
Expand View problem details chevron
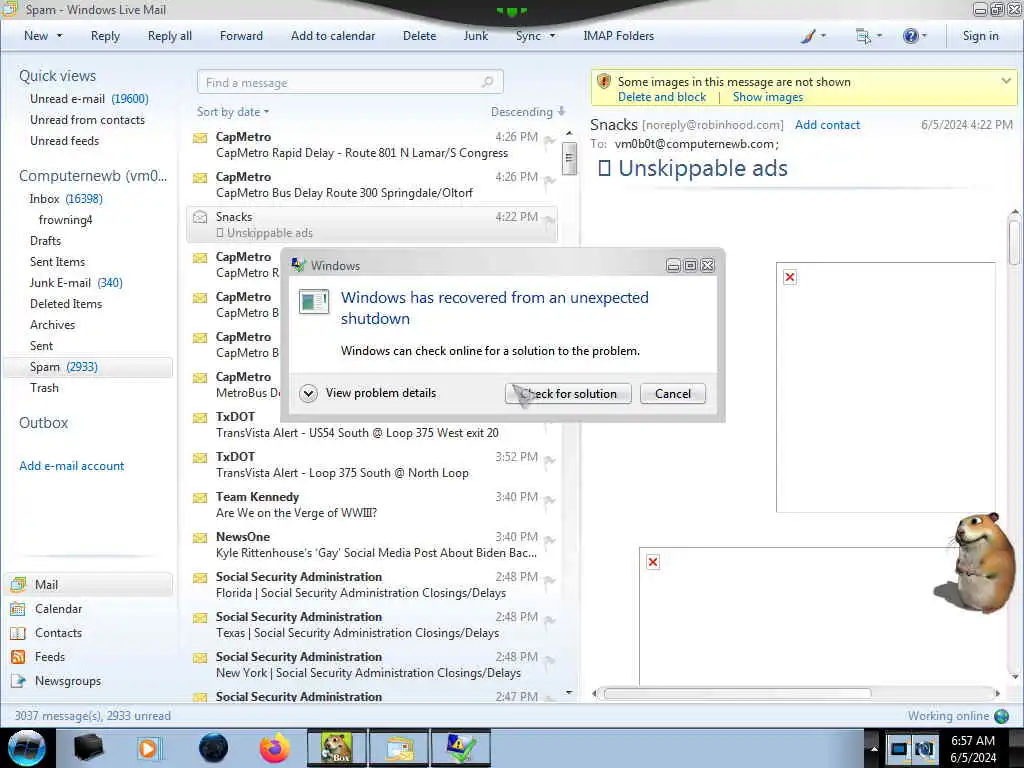[x=308, y=393]
